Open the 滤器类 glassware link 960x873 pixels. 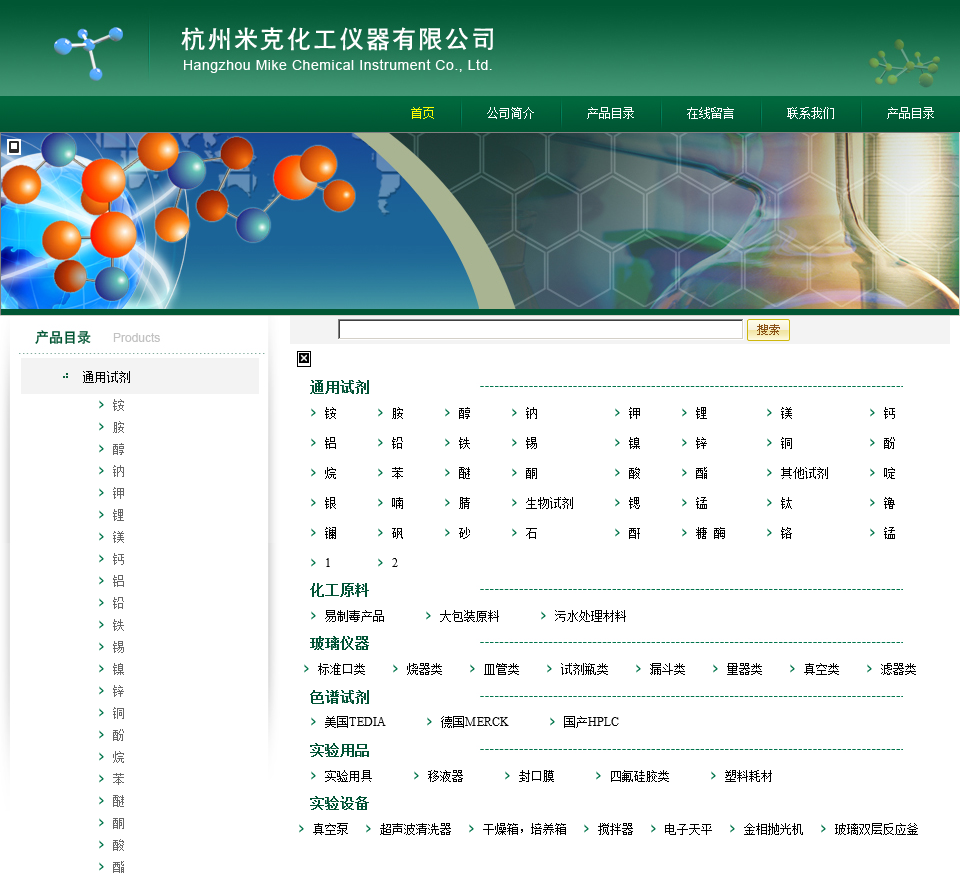coord(898,669)
